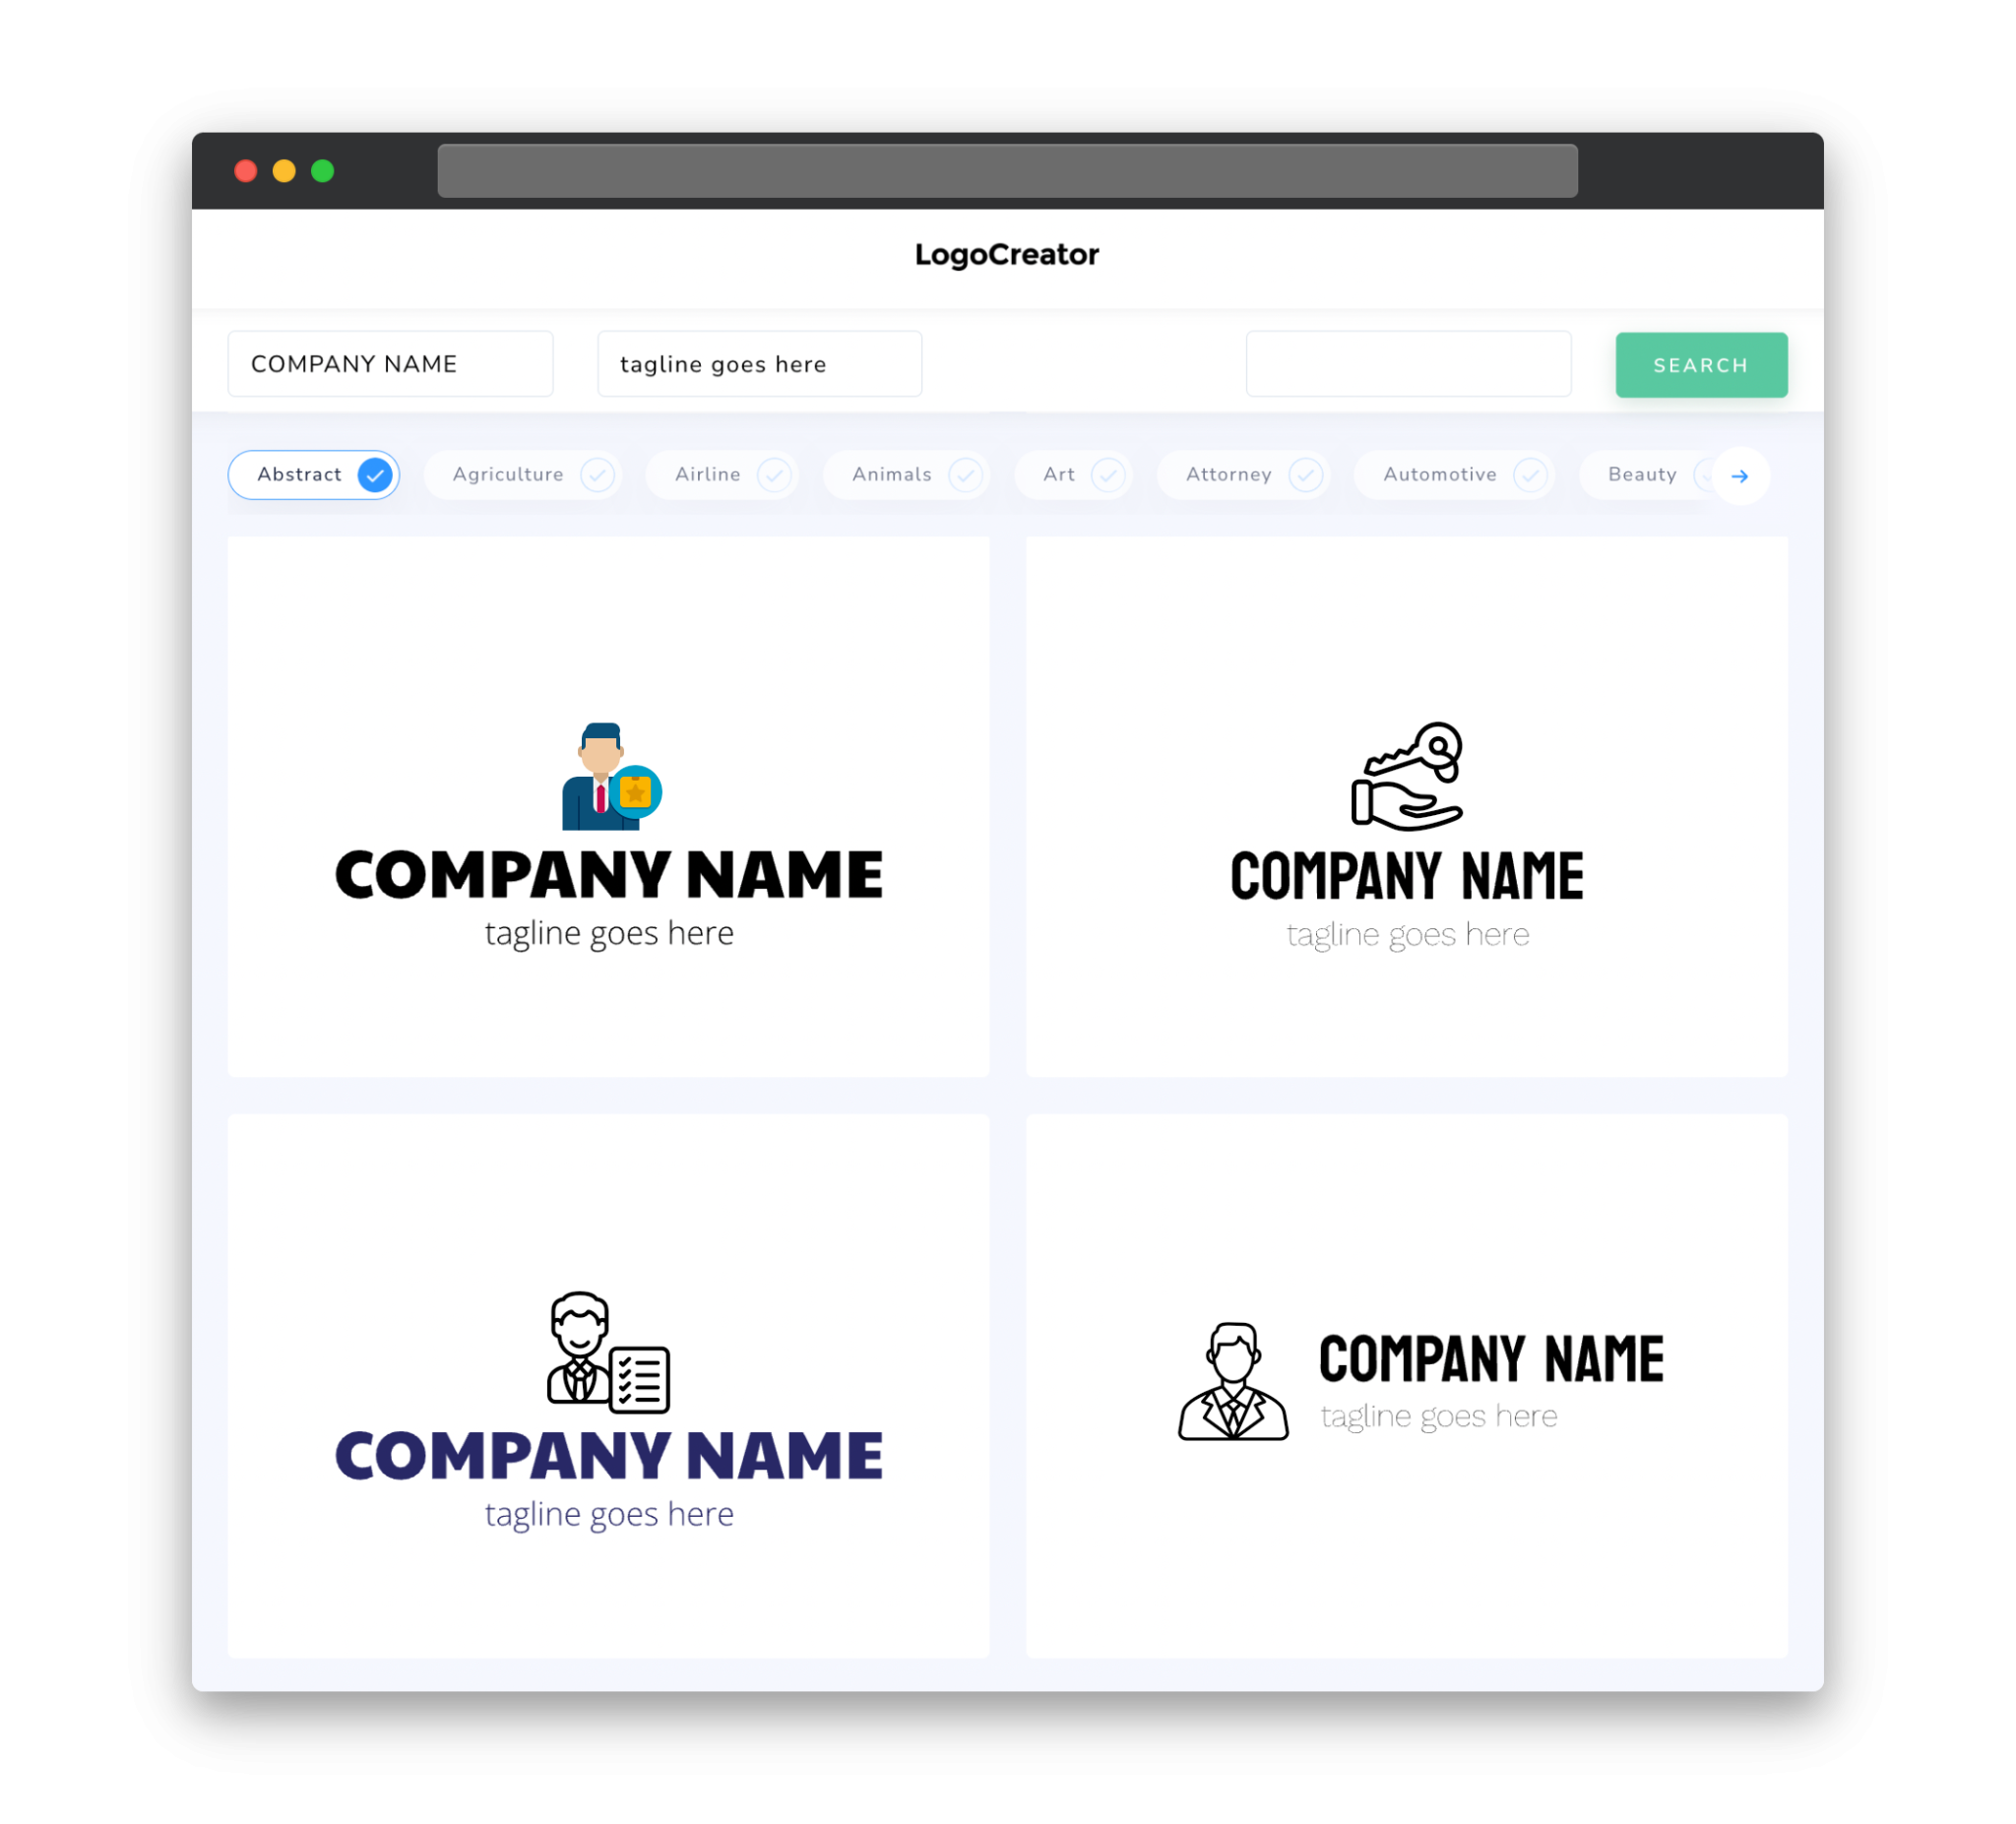Click the Agriculture category checkmark icon
This screenshot has height=1824, width=2016.
(598, 474)
